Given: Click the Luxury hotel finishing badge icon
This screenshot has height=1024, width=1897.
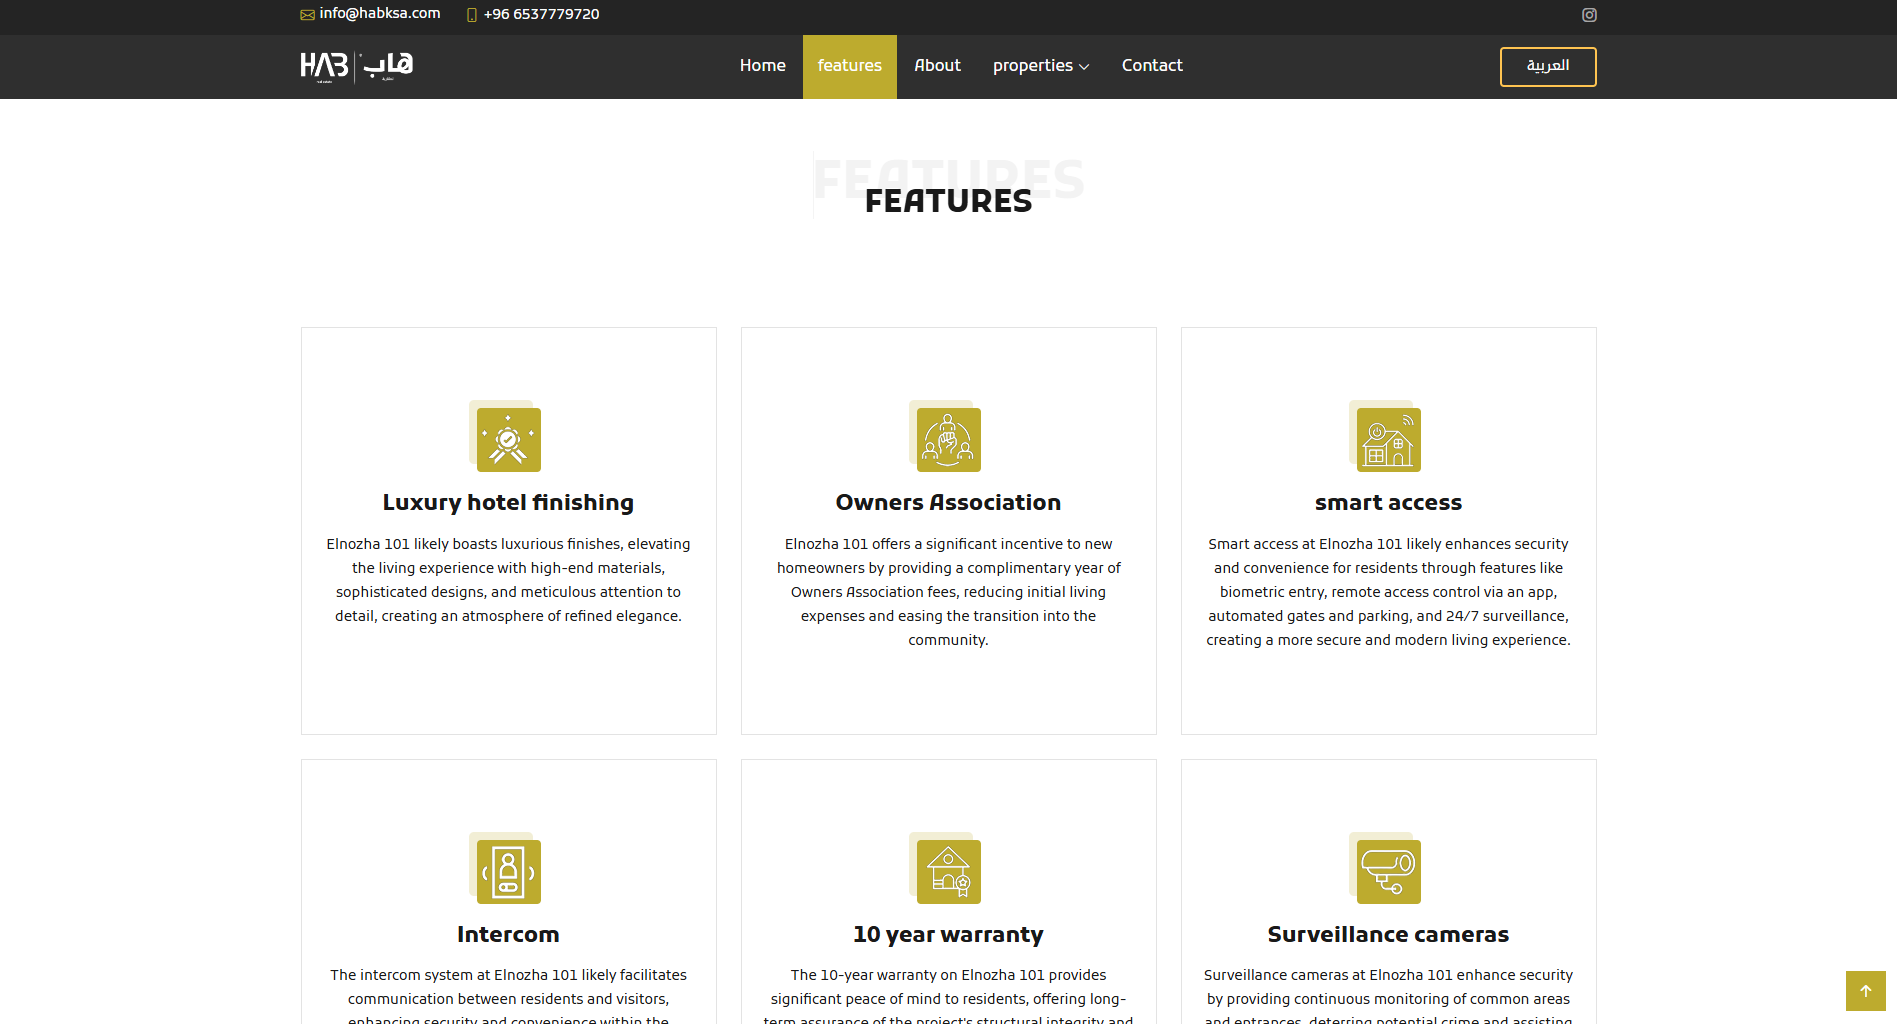Looking at the screenshot, I should point(508,439).
